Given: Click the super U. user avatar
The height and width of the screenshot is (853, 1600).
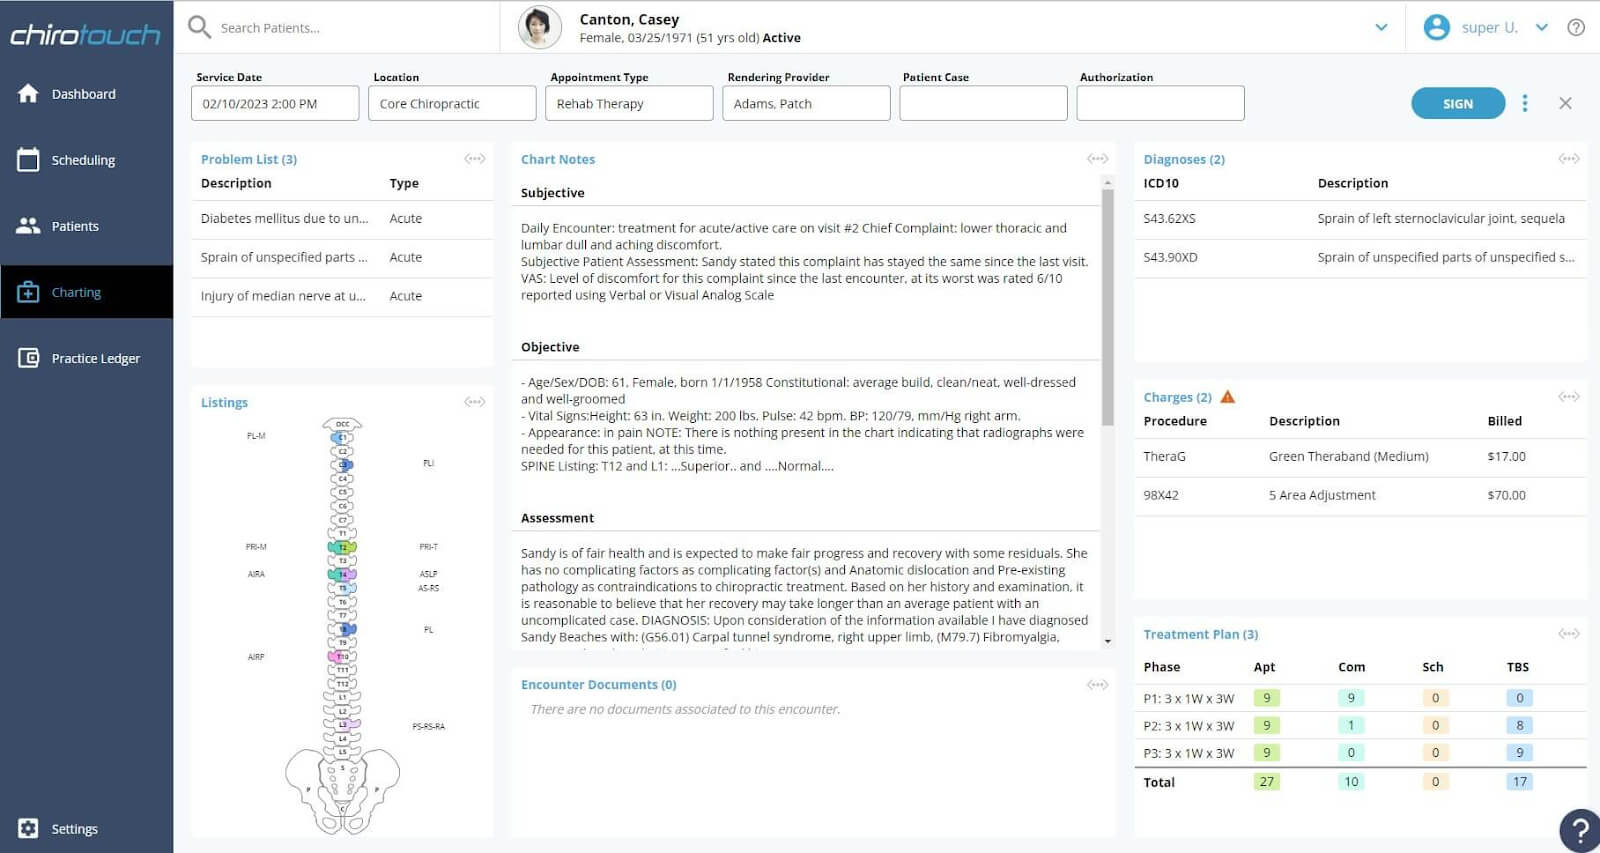Looking at the screenshot, I should [1437, 27].
